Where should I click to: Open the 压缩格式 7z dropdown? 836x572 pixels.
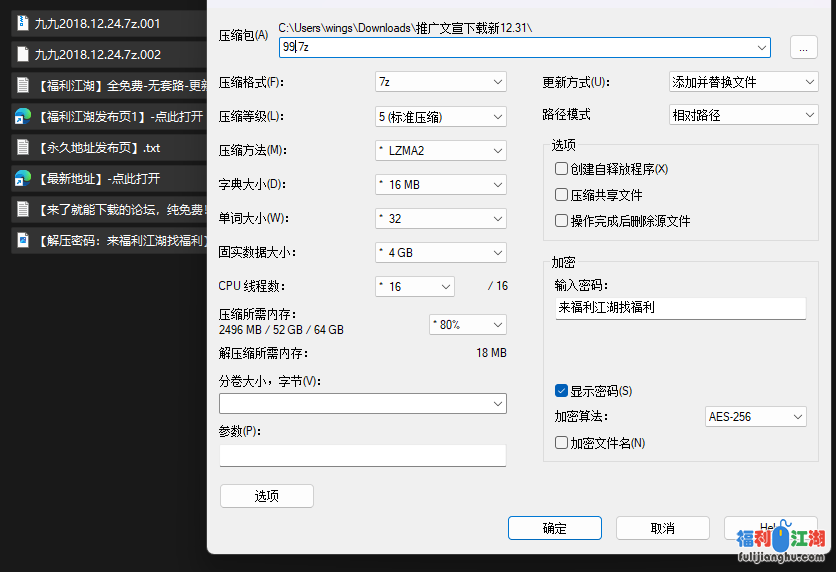pyautogui.click(x=440, y=82)
